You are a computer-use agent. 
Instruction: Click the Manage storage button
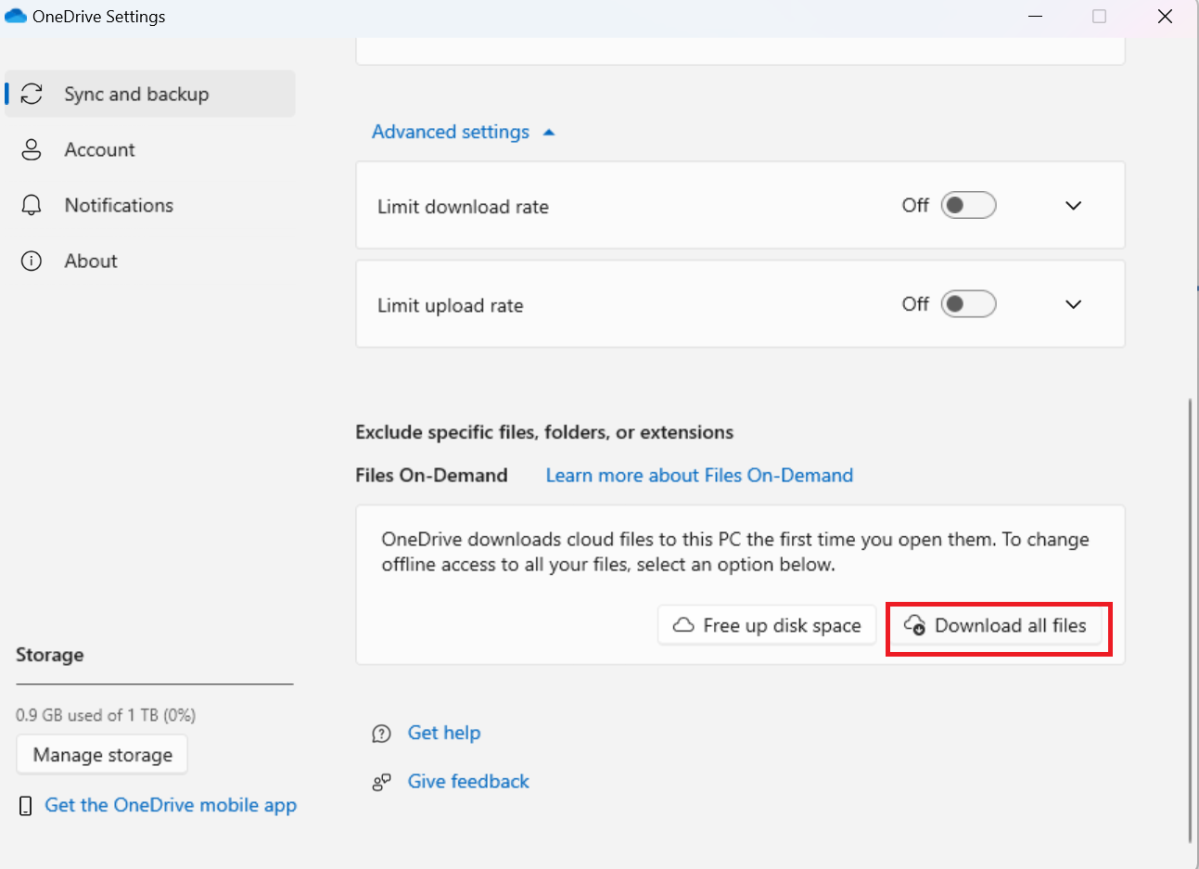[102, 754]
